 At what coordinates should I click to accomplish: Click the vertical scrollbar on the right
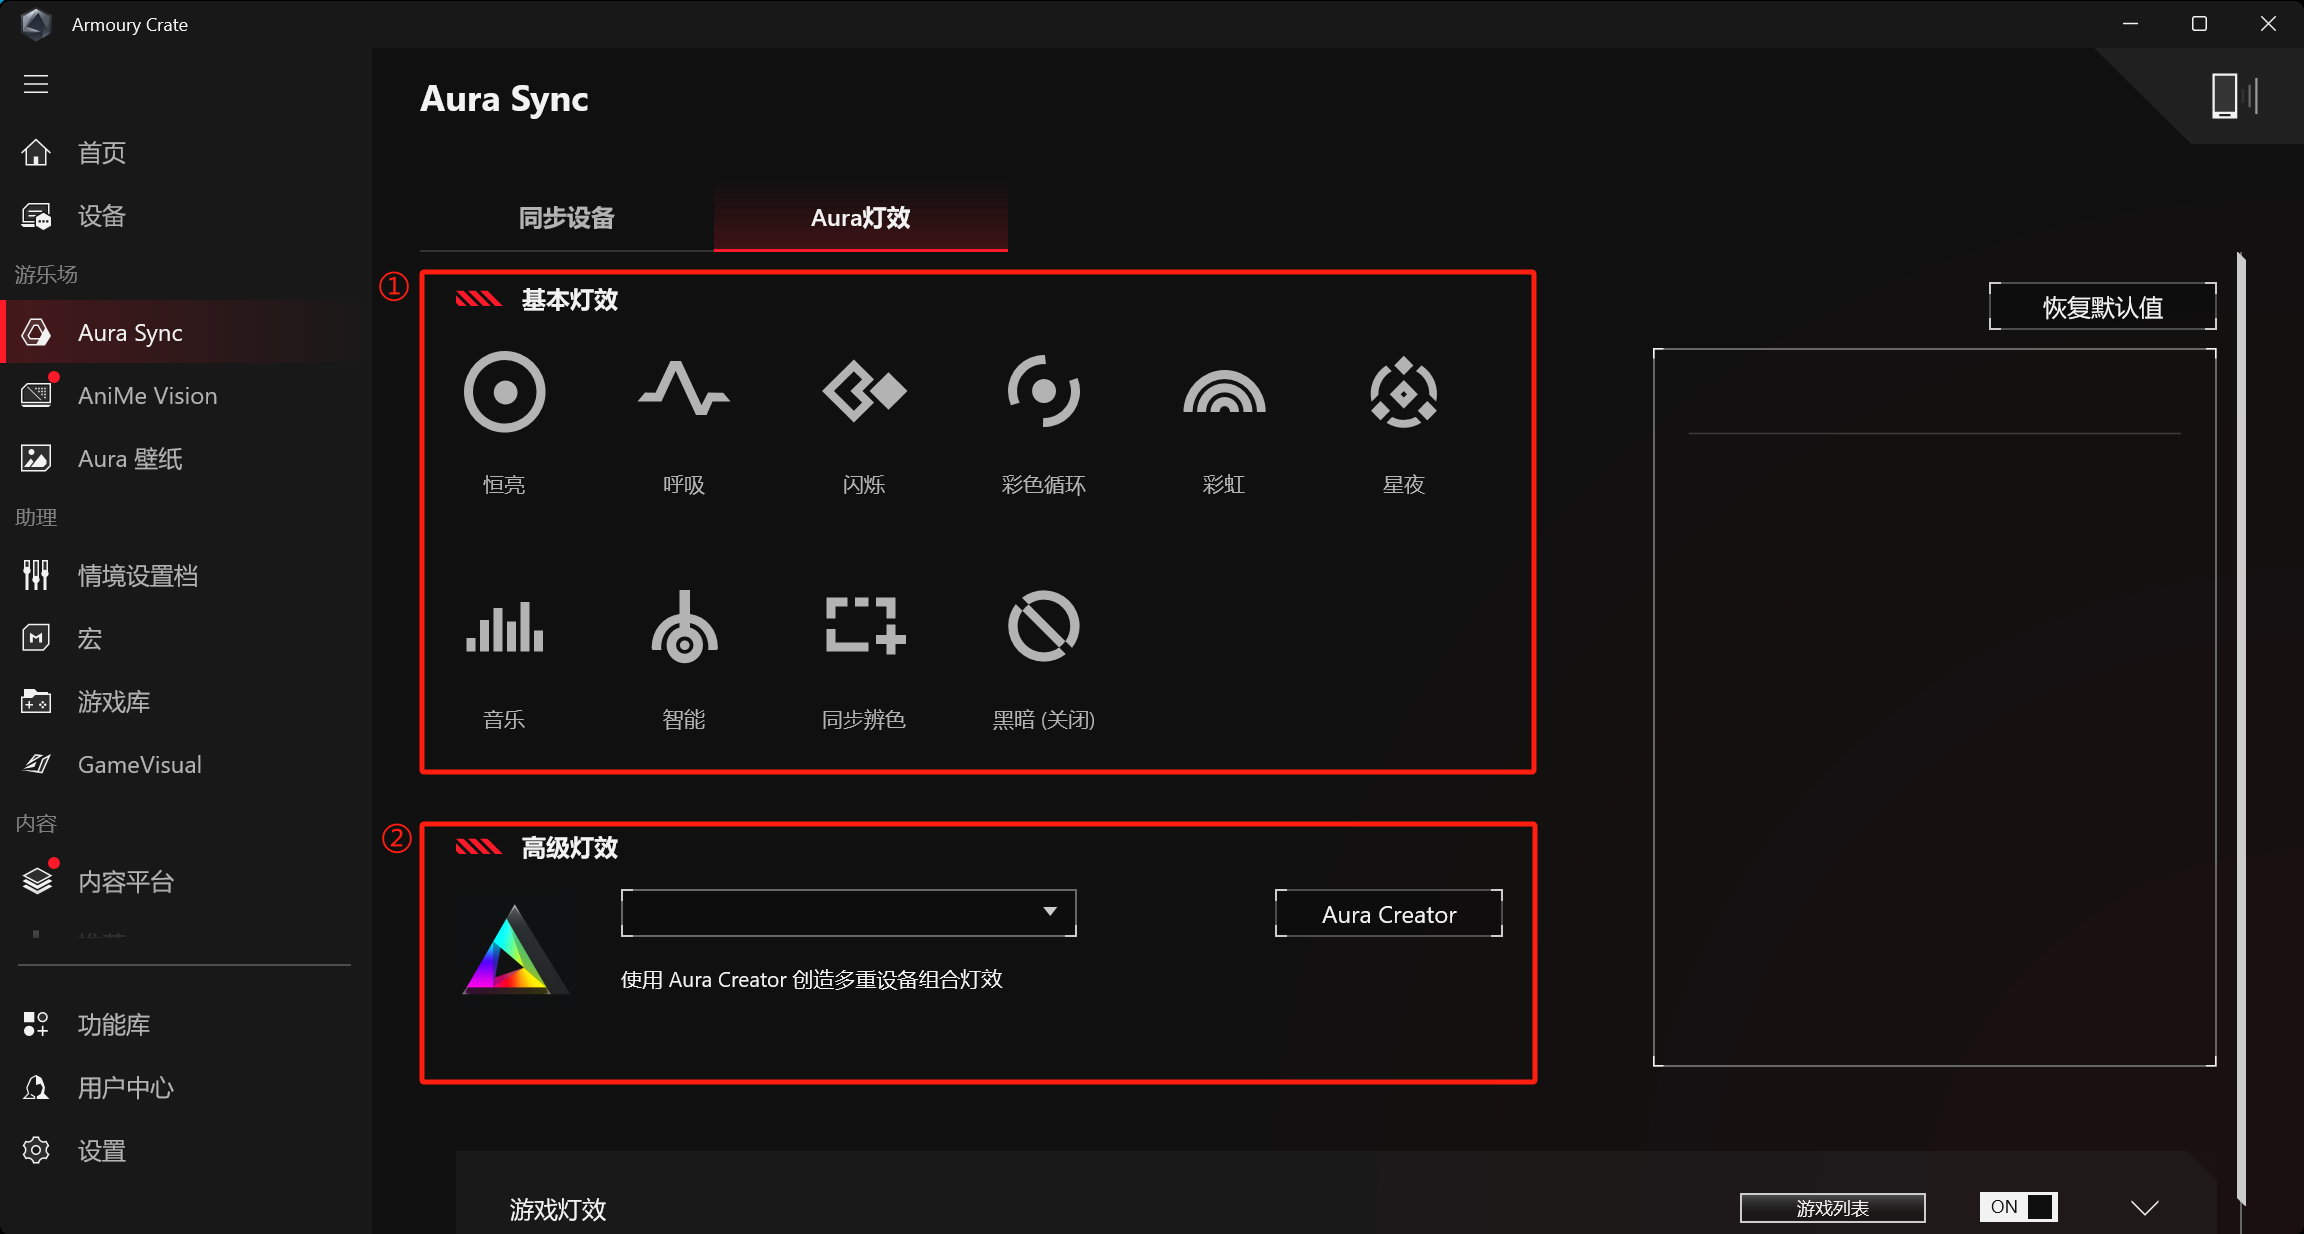[2242, 730]
